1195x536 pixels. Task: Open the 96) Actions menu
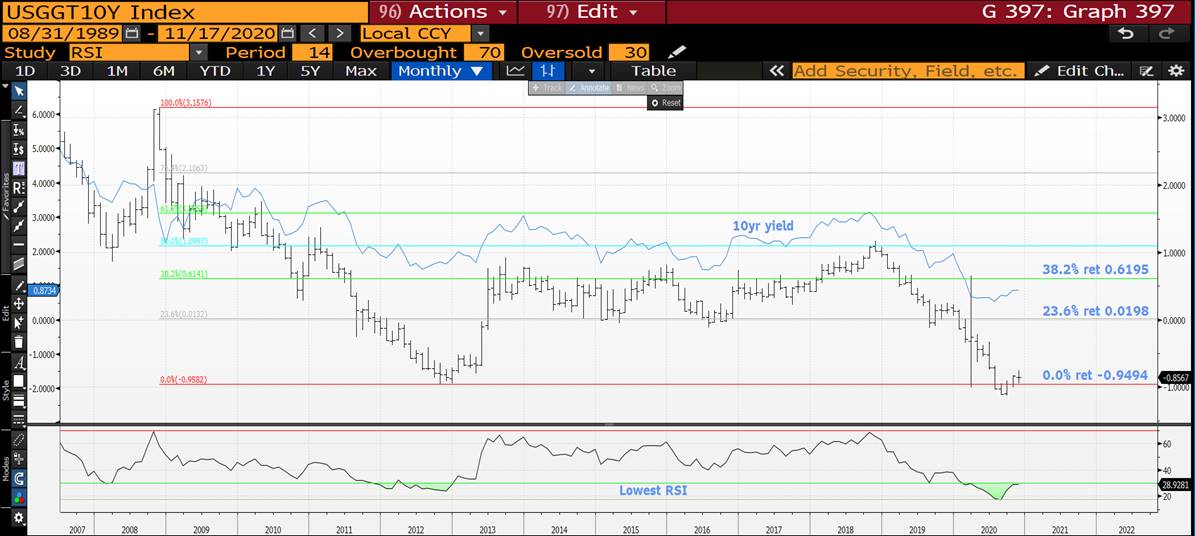pyautogui.click(x=443, y=11)
